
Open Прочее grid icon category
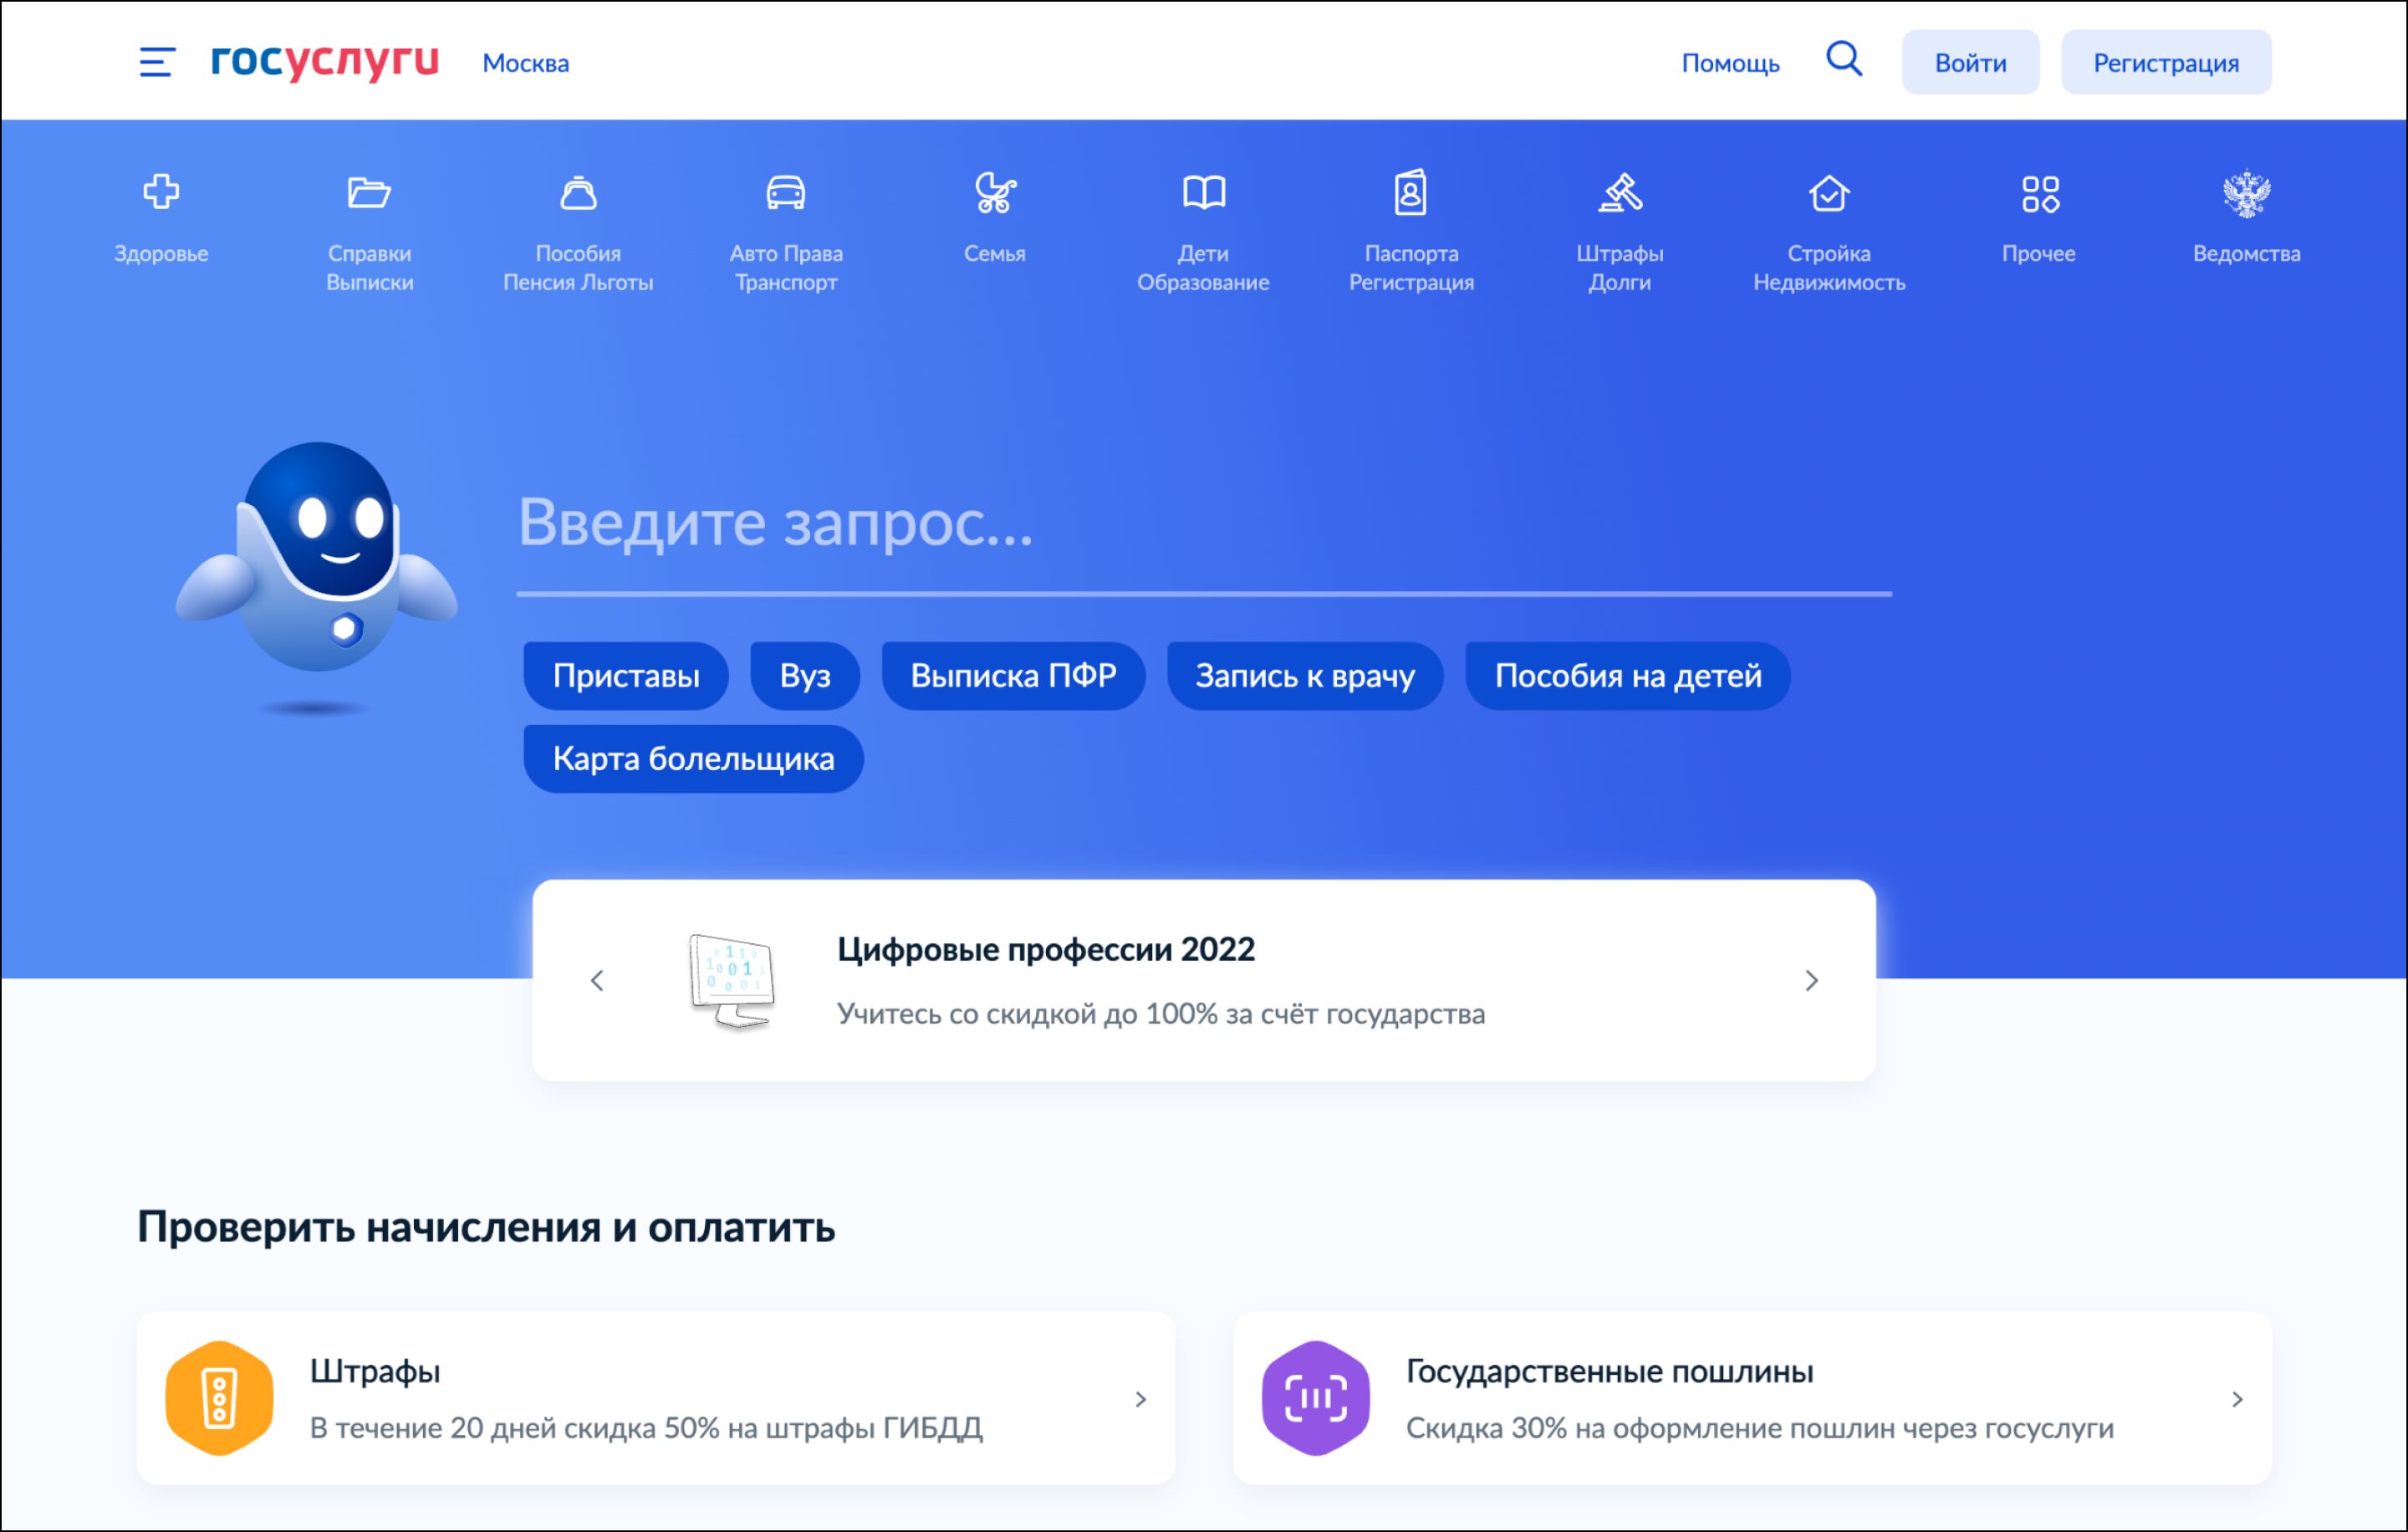click(2039, 193)
